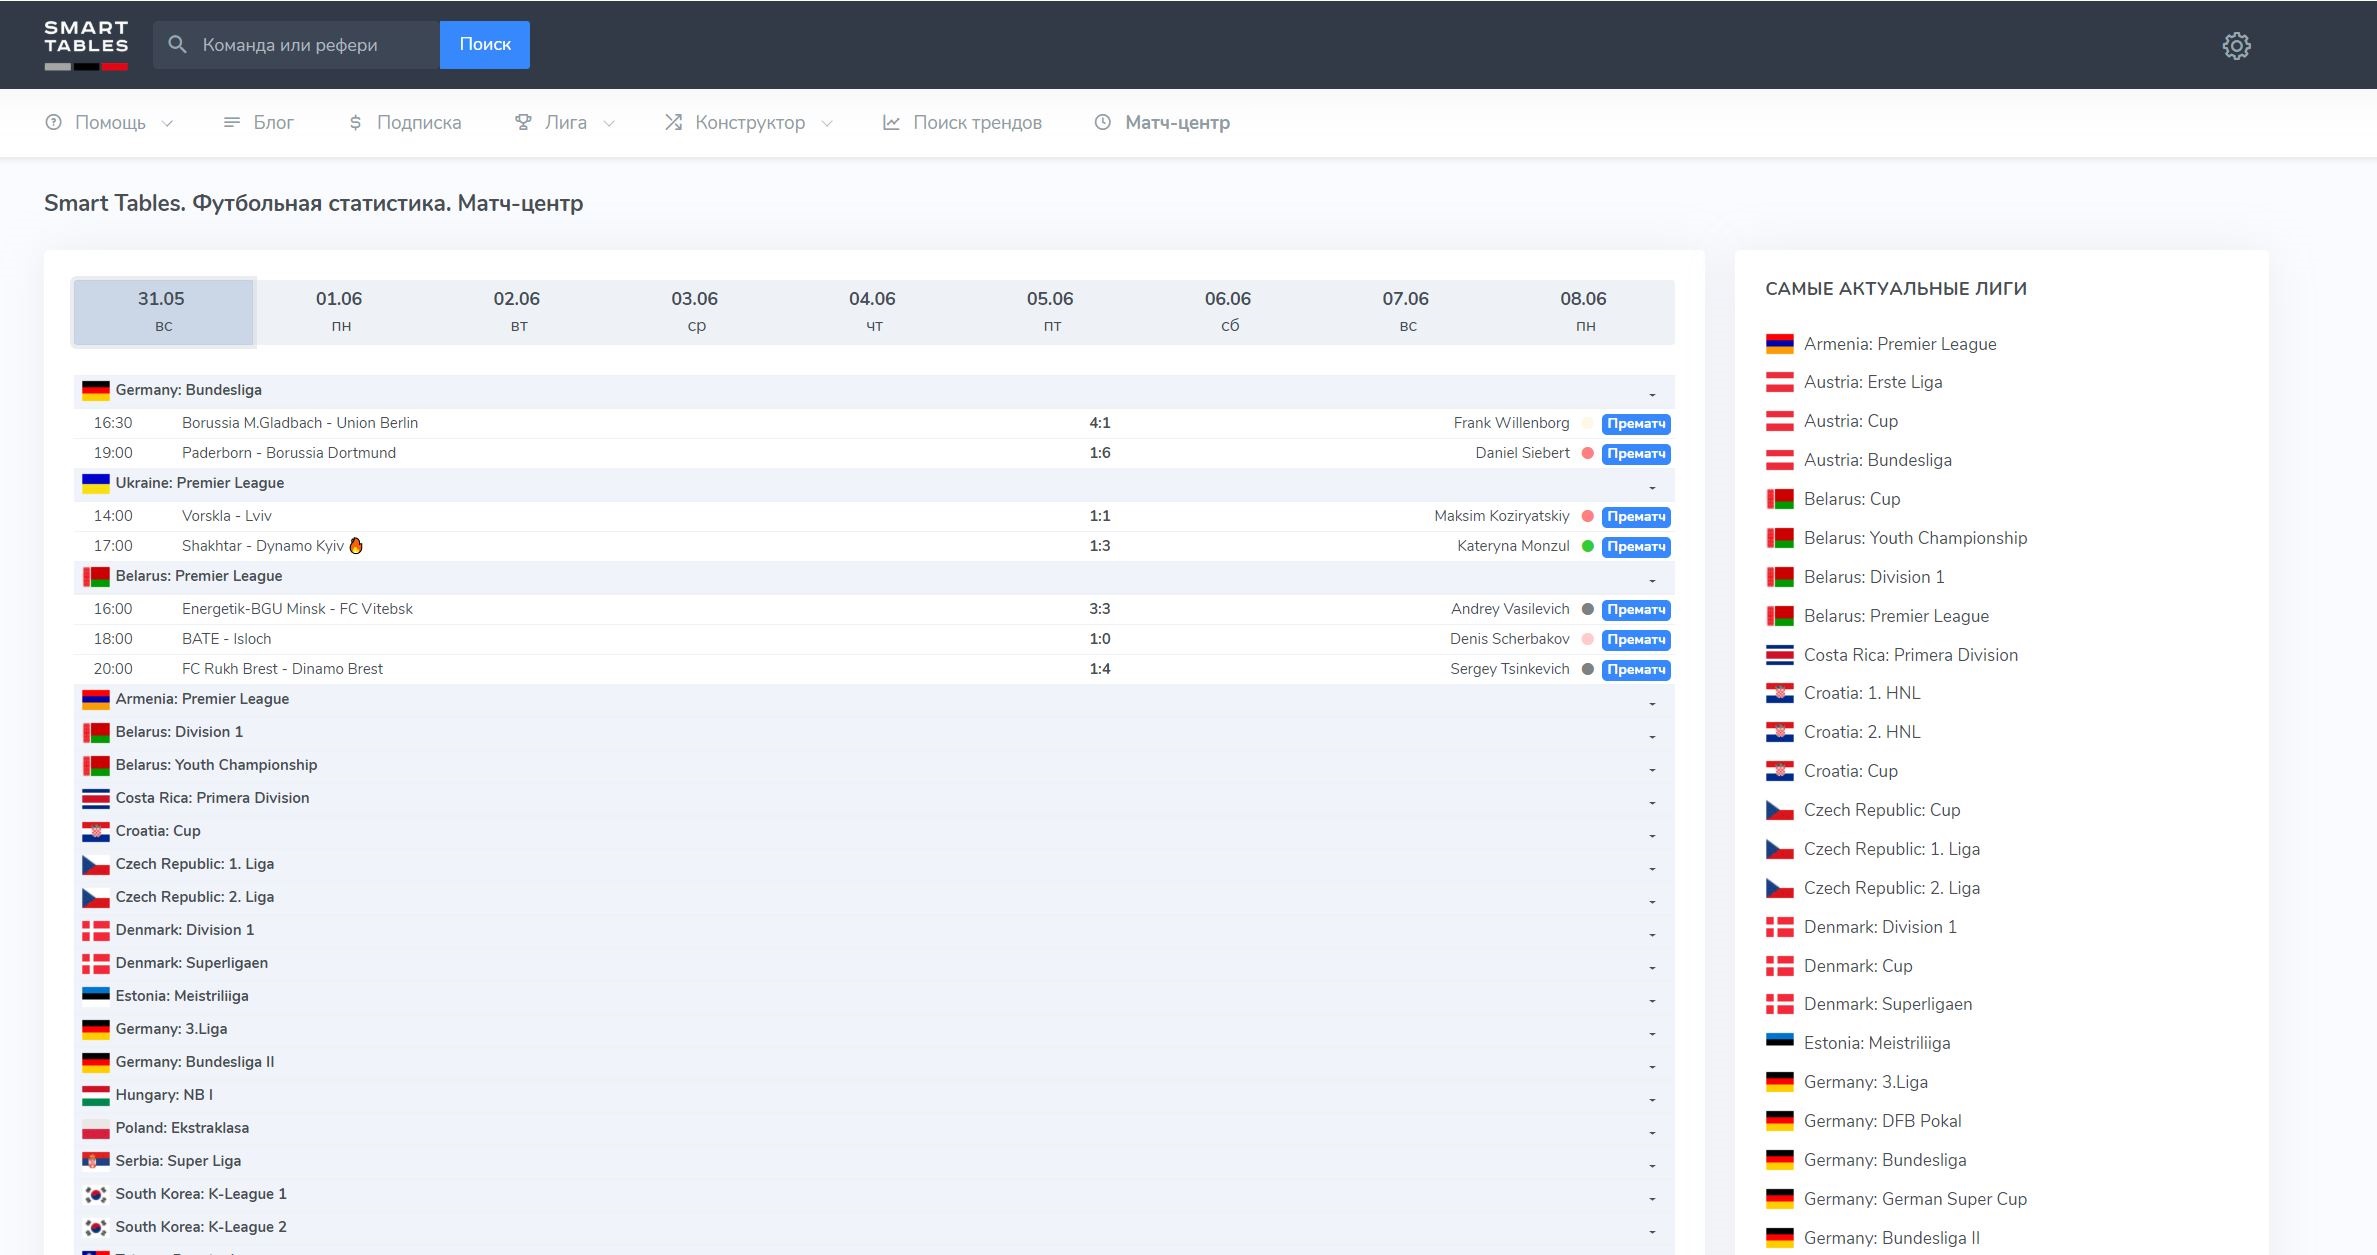Click the Smart Tables logo
The height and width of the screenshot is (1255, 2377).
point(86,45)
